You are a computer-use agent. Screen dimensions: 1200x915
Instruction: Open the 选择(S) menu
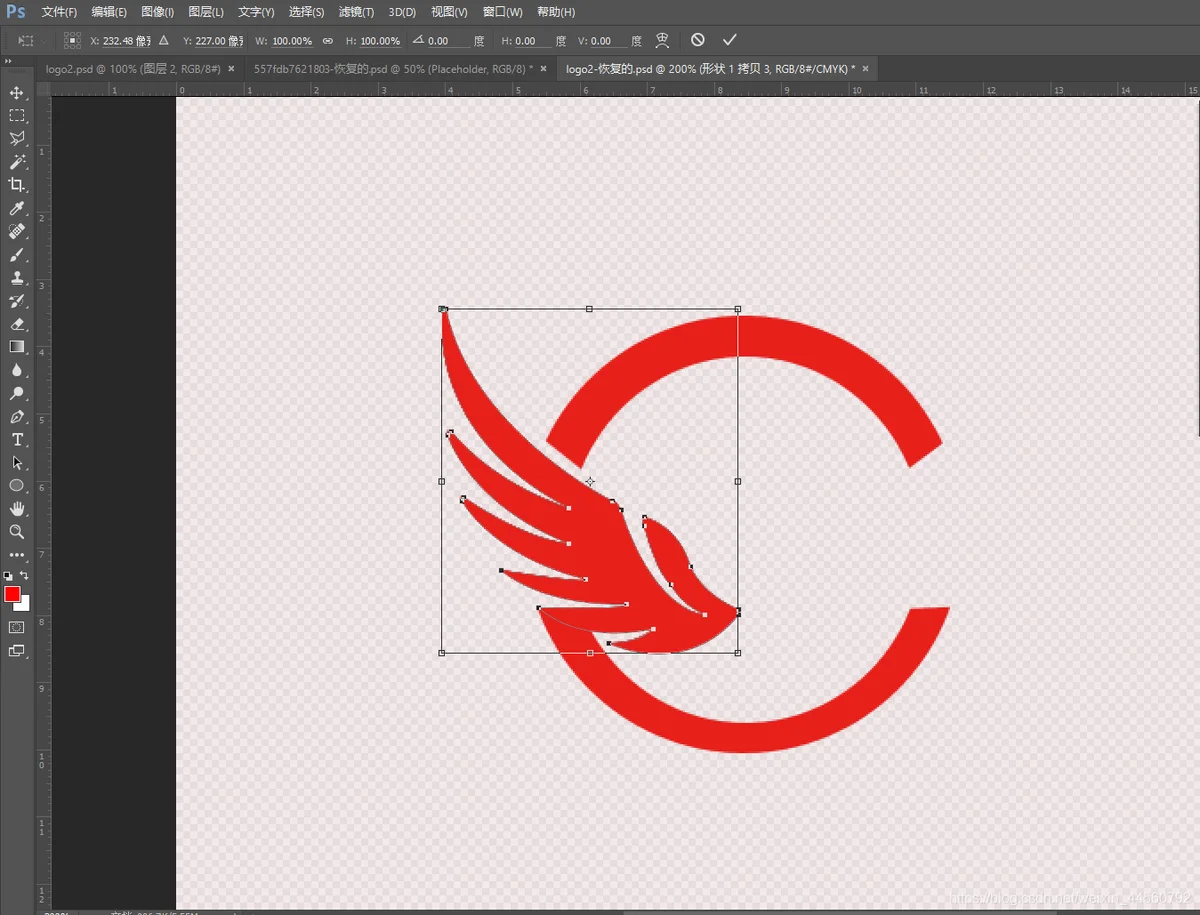click(306, 12)
